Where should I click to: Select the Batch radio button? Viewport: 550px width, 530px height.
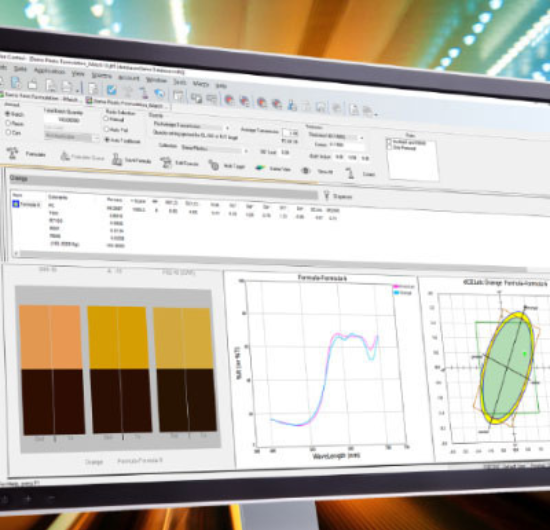tap(7, 114)
